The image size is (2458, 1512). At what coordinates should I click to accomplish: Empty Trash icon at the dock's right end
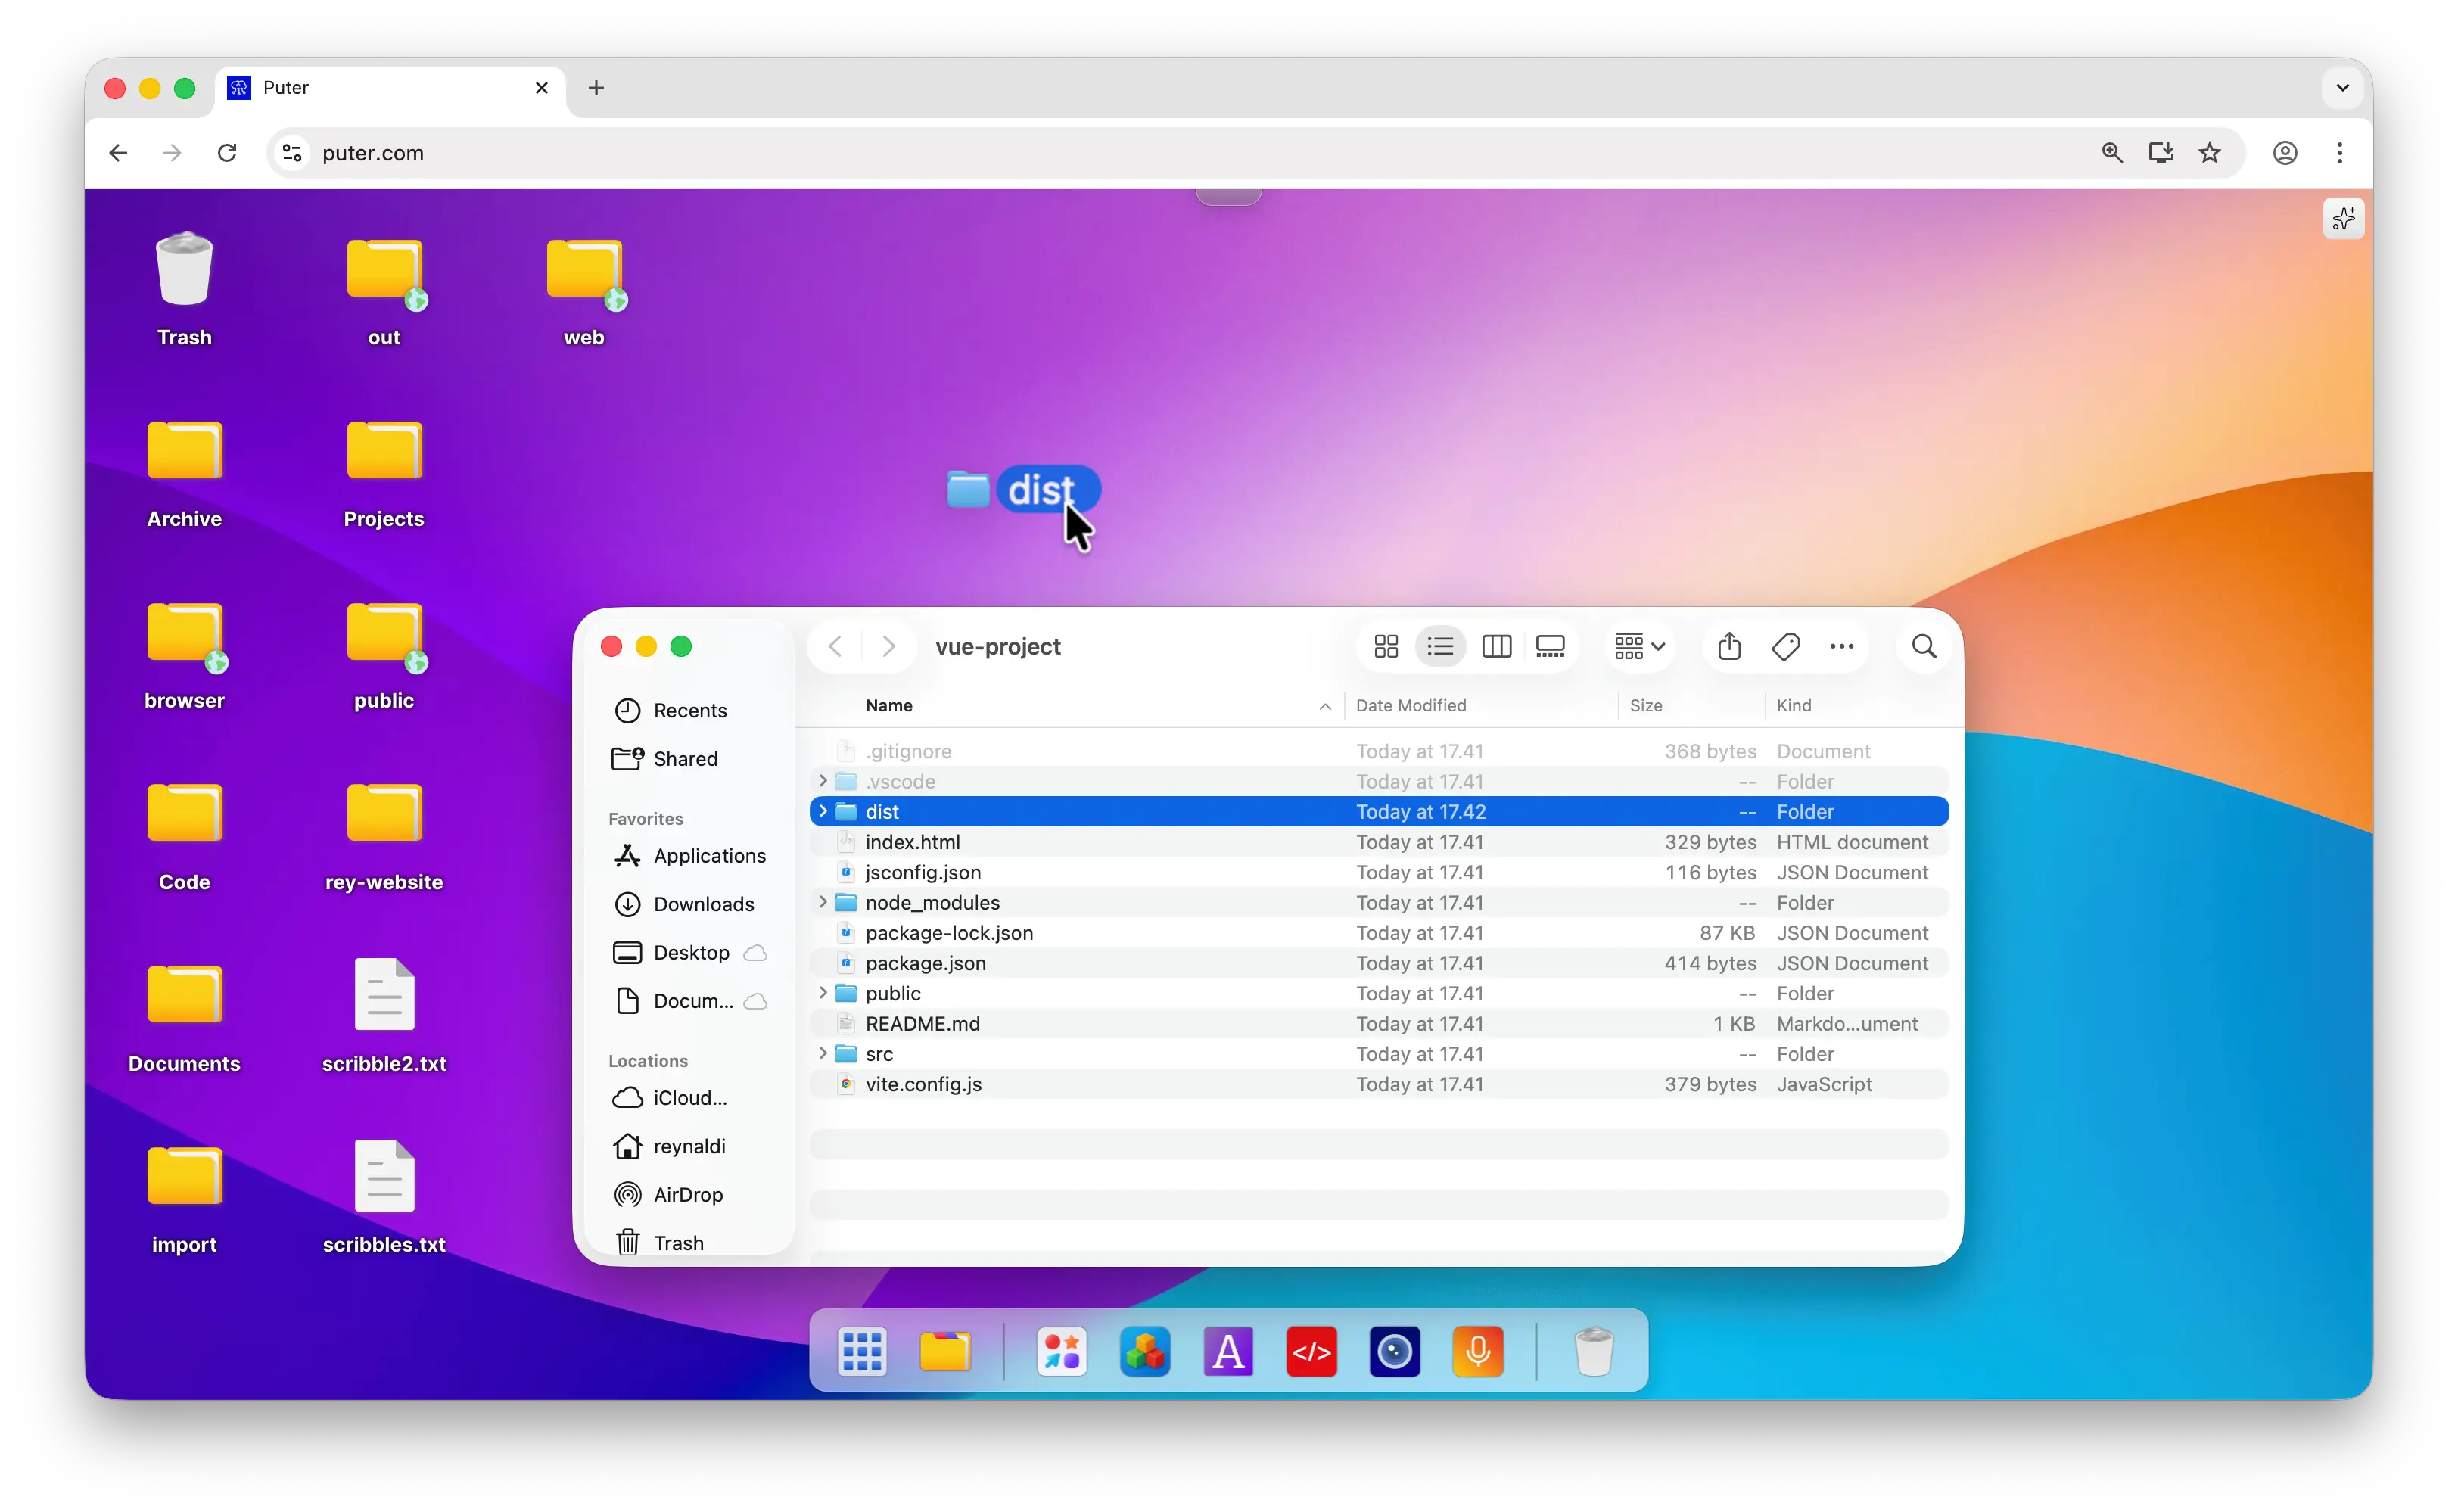1593,1351
